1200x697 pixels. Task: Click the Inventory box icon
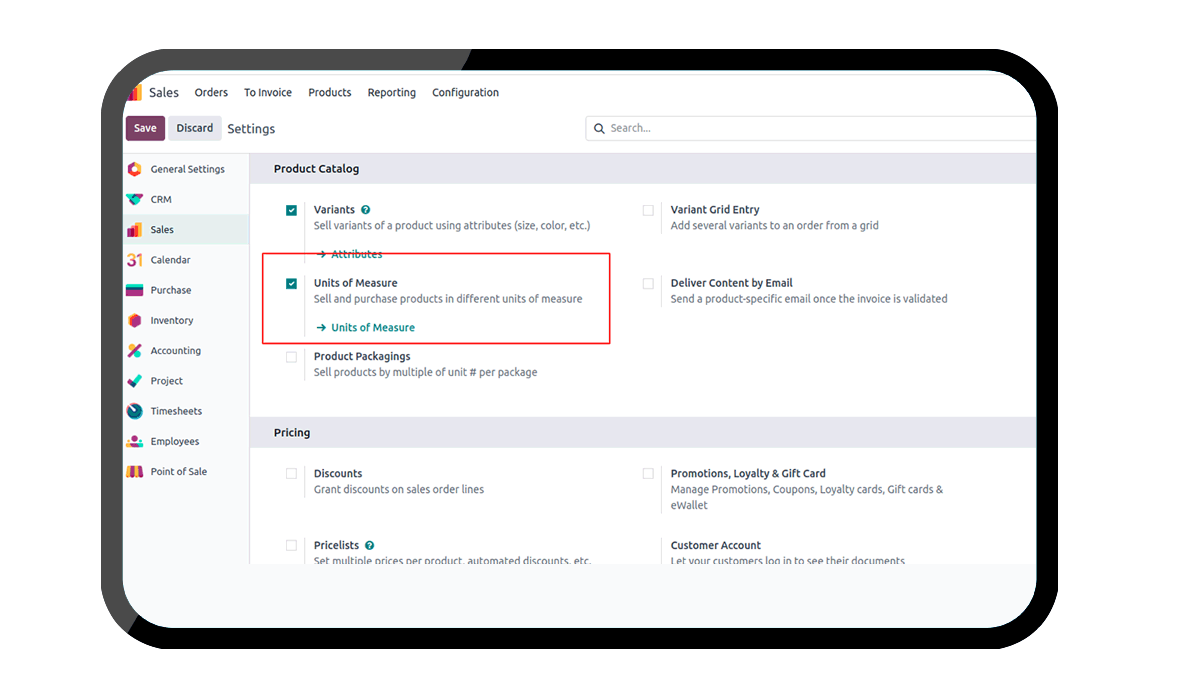[134, 321]
